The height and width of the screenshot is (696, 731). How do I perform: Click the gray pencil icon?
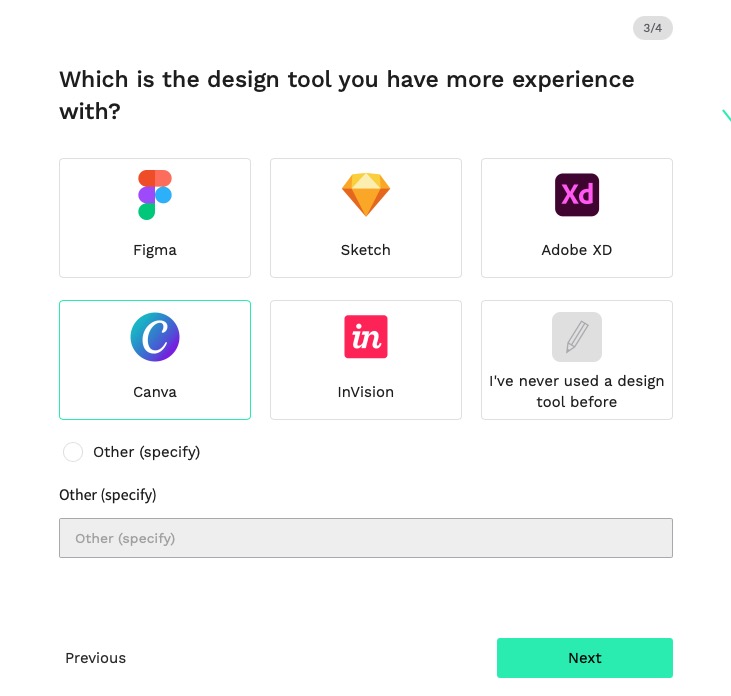577,337
